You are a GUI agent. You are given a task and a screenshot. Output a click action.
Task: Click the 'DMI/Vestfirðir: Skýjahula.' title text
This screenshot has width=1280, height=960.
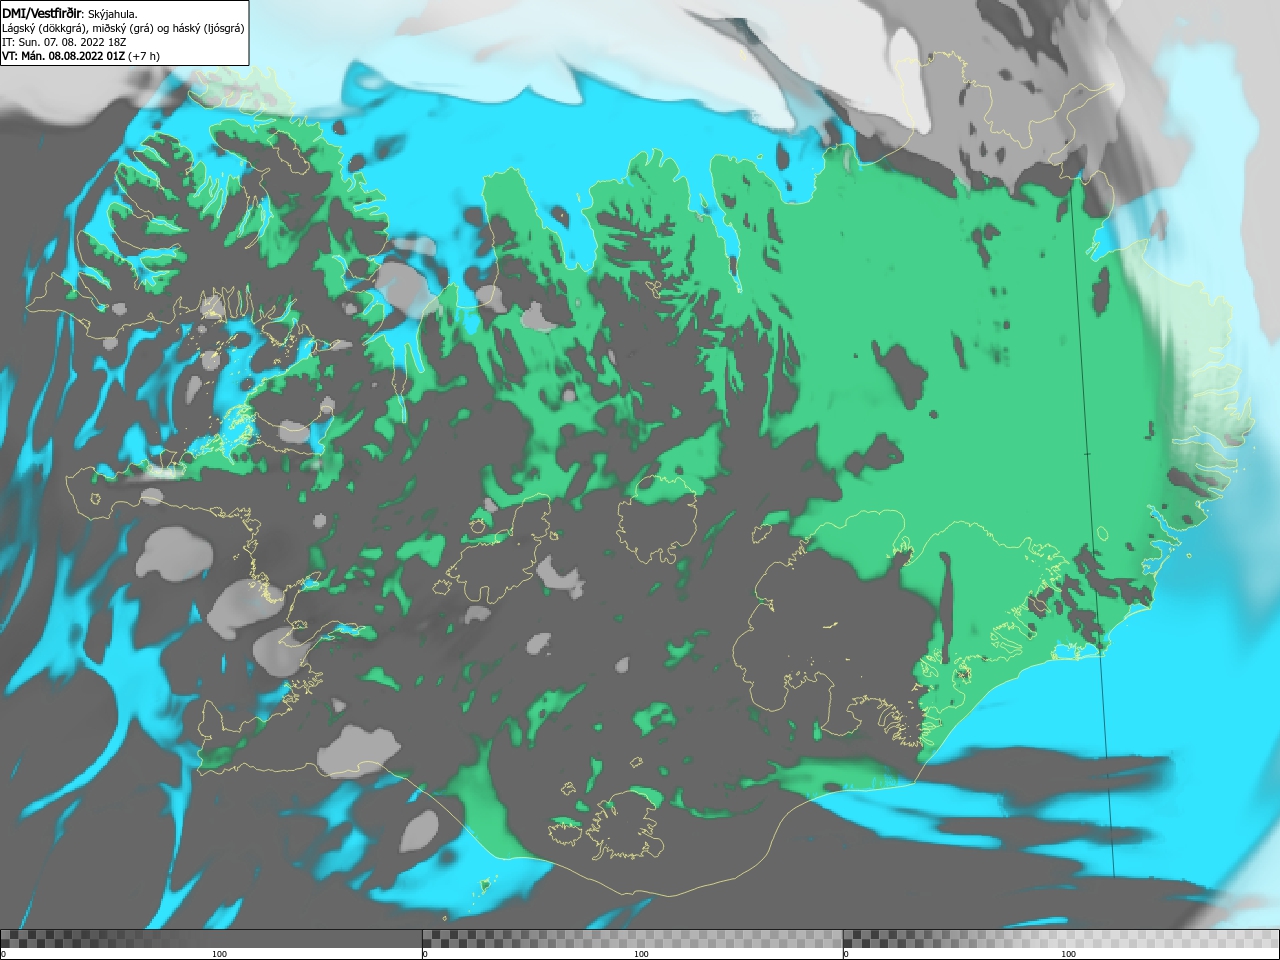(x=70, y=13)
